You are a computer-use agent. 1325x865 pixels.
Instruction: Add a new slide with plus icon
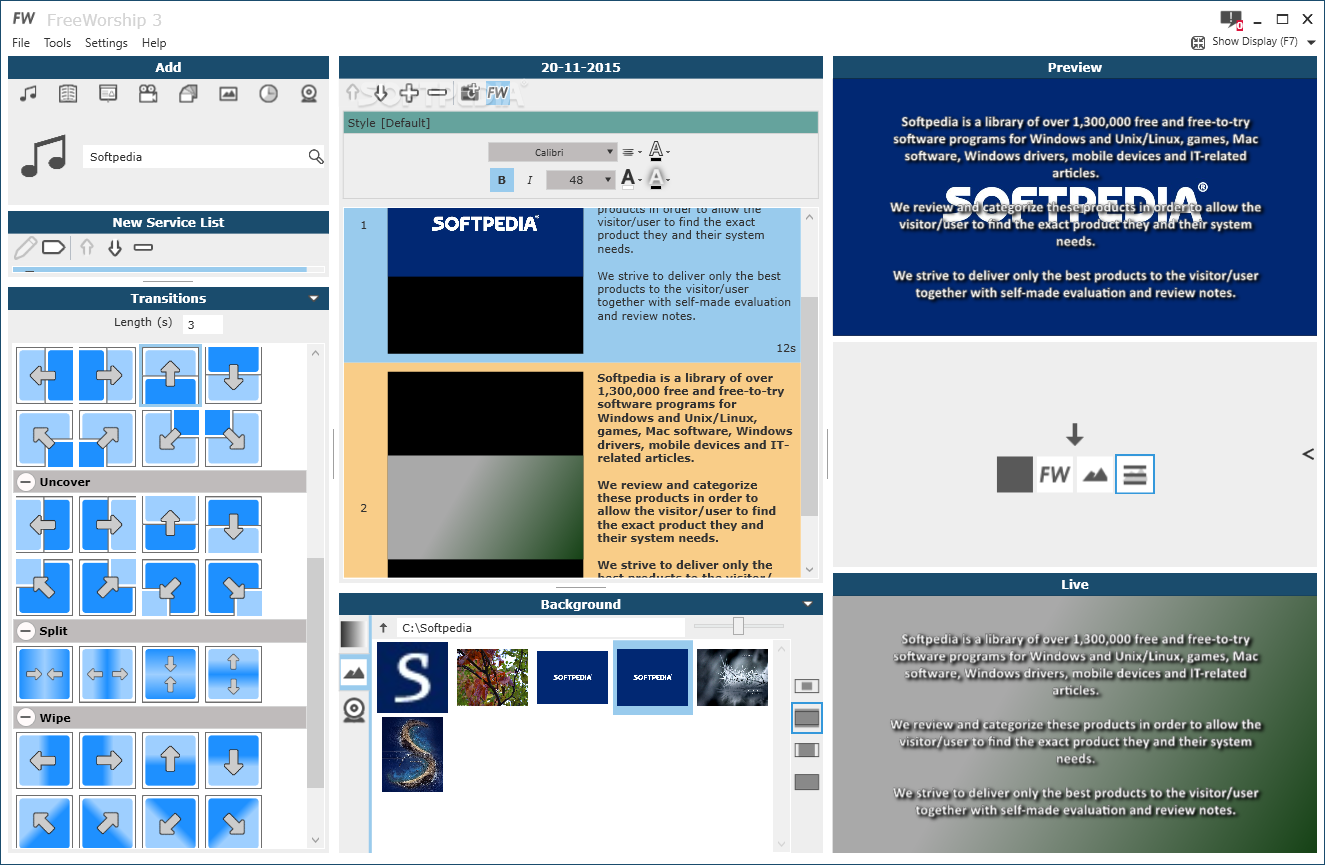[409, 93]
